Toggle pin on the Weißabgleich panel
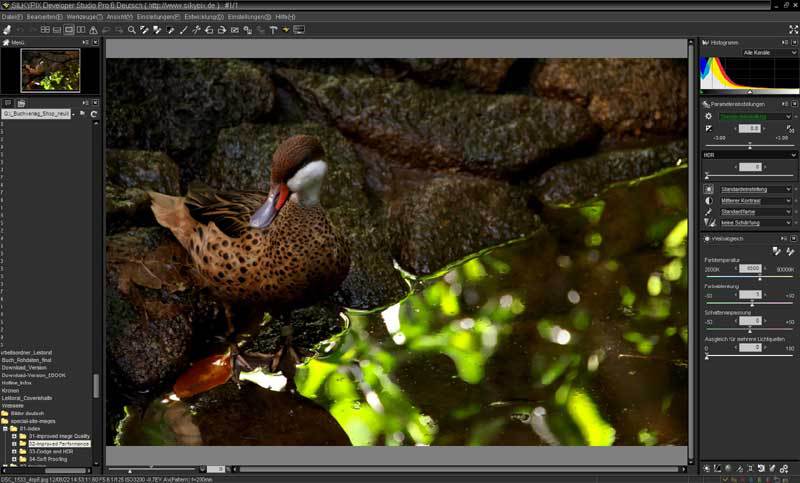The height and width of the screenshot is (483, 800). pyautogui.click(x=785, y=238)
